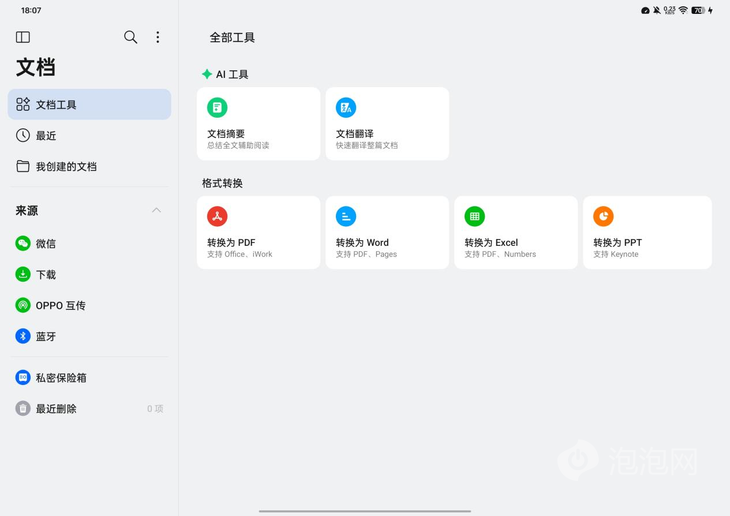Open the 文档摘要 AI tool

click(x=258, y=124)
